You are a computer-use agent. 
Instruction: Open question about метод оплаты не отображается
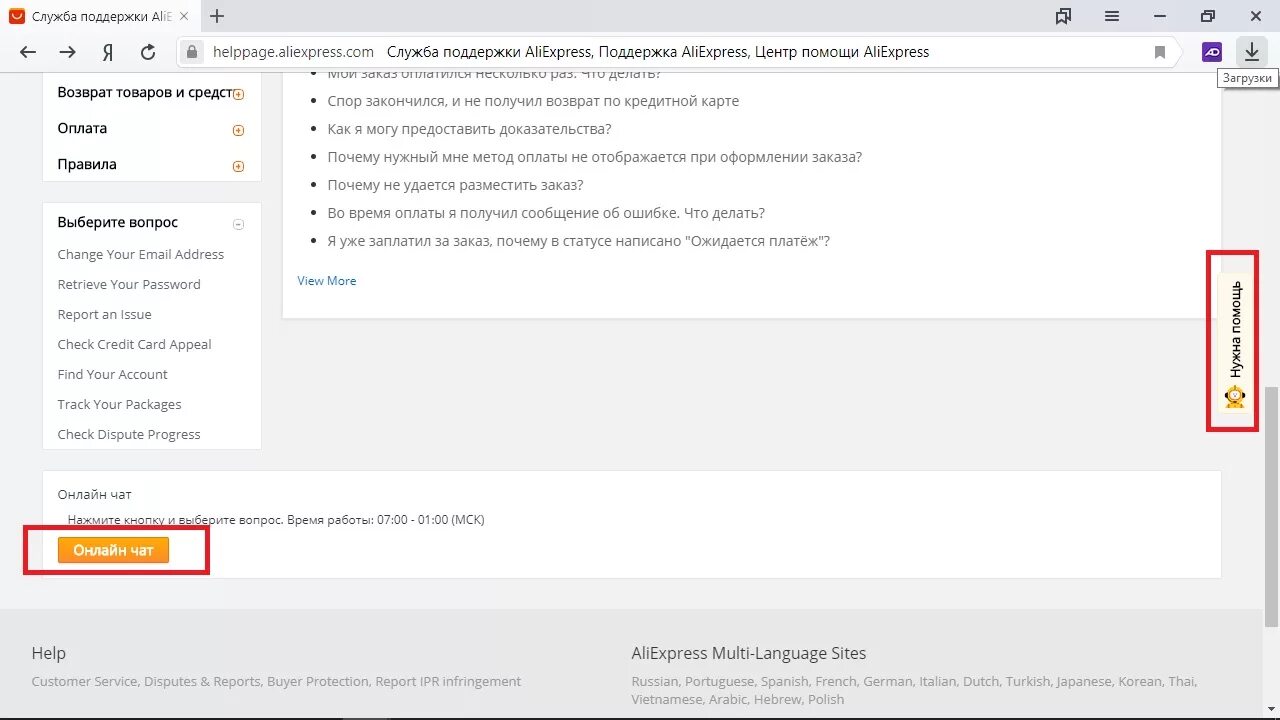pyautogui.click(x=594, y=157)
